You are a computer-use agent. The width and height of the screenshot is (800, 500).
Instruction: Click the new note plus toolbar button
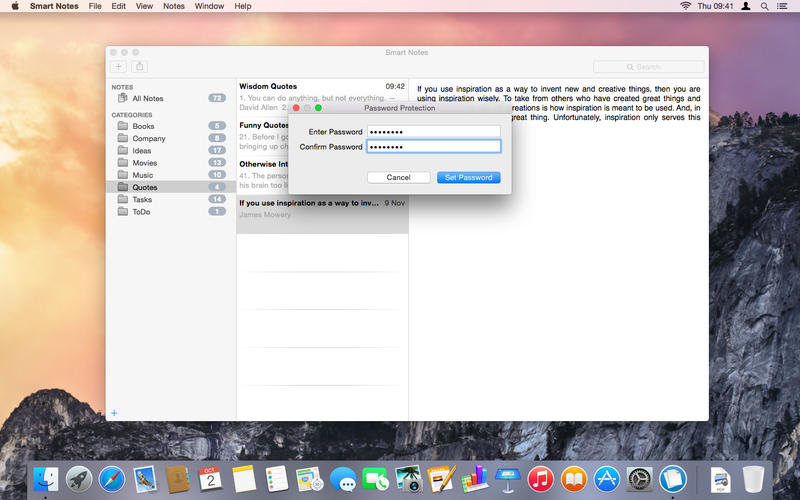click(118, 66)
